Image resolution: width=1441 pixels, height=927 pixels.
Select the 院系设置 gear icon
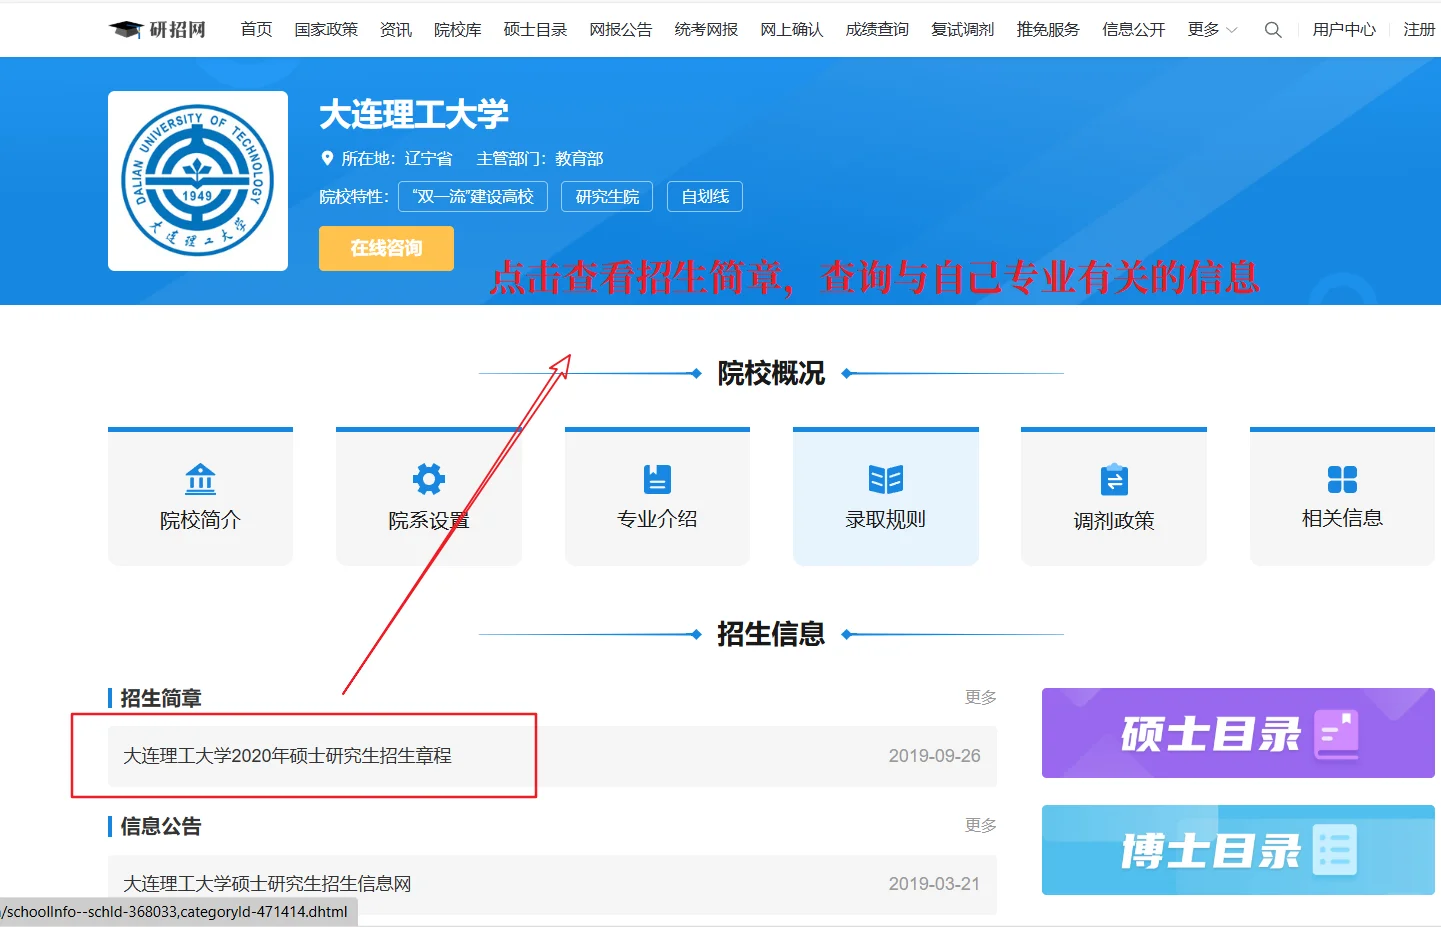[x=428, y=479]
